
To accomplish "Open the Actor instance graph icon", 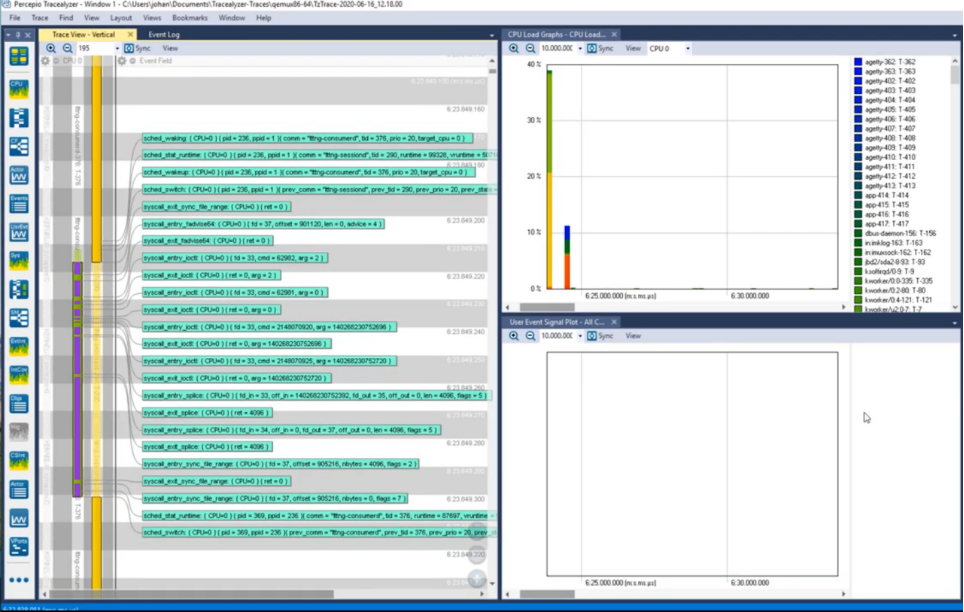I will point(18,175).
